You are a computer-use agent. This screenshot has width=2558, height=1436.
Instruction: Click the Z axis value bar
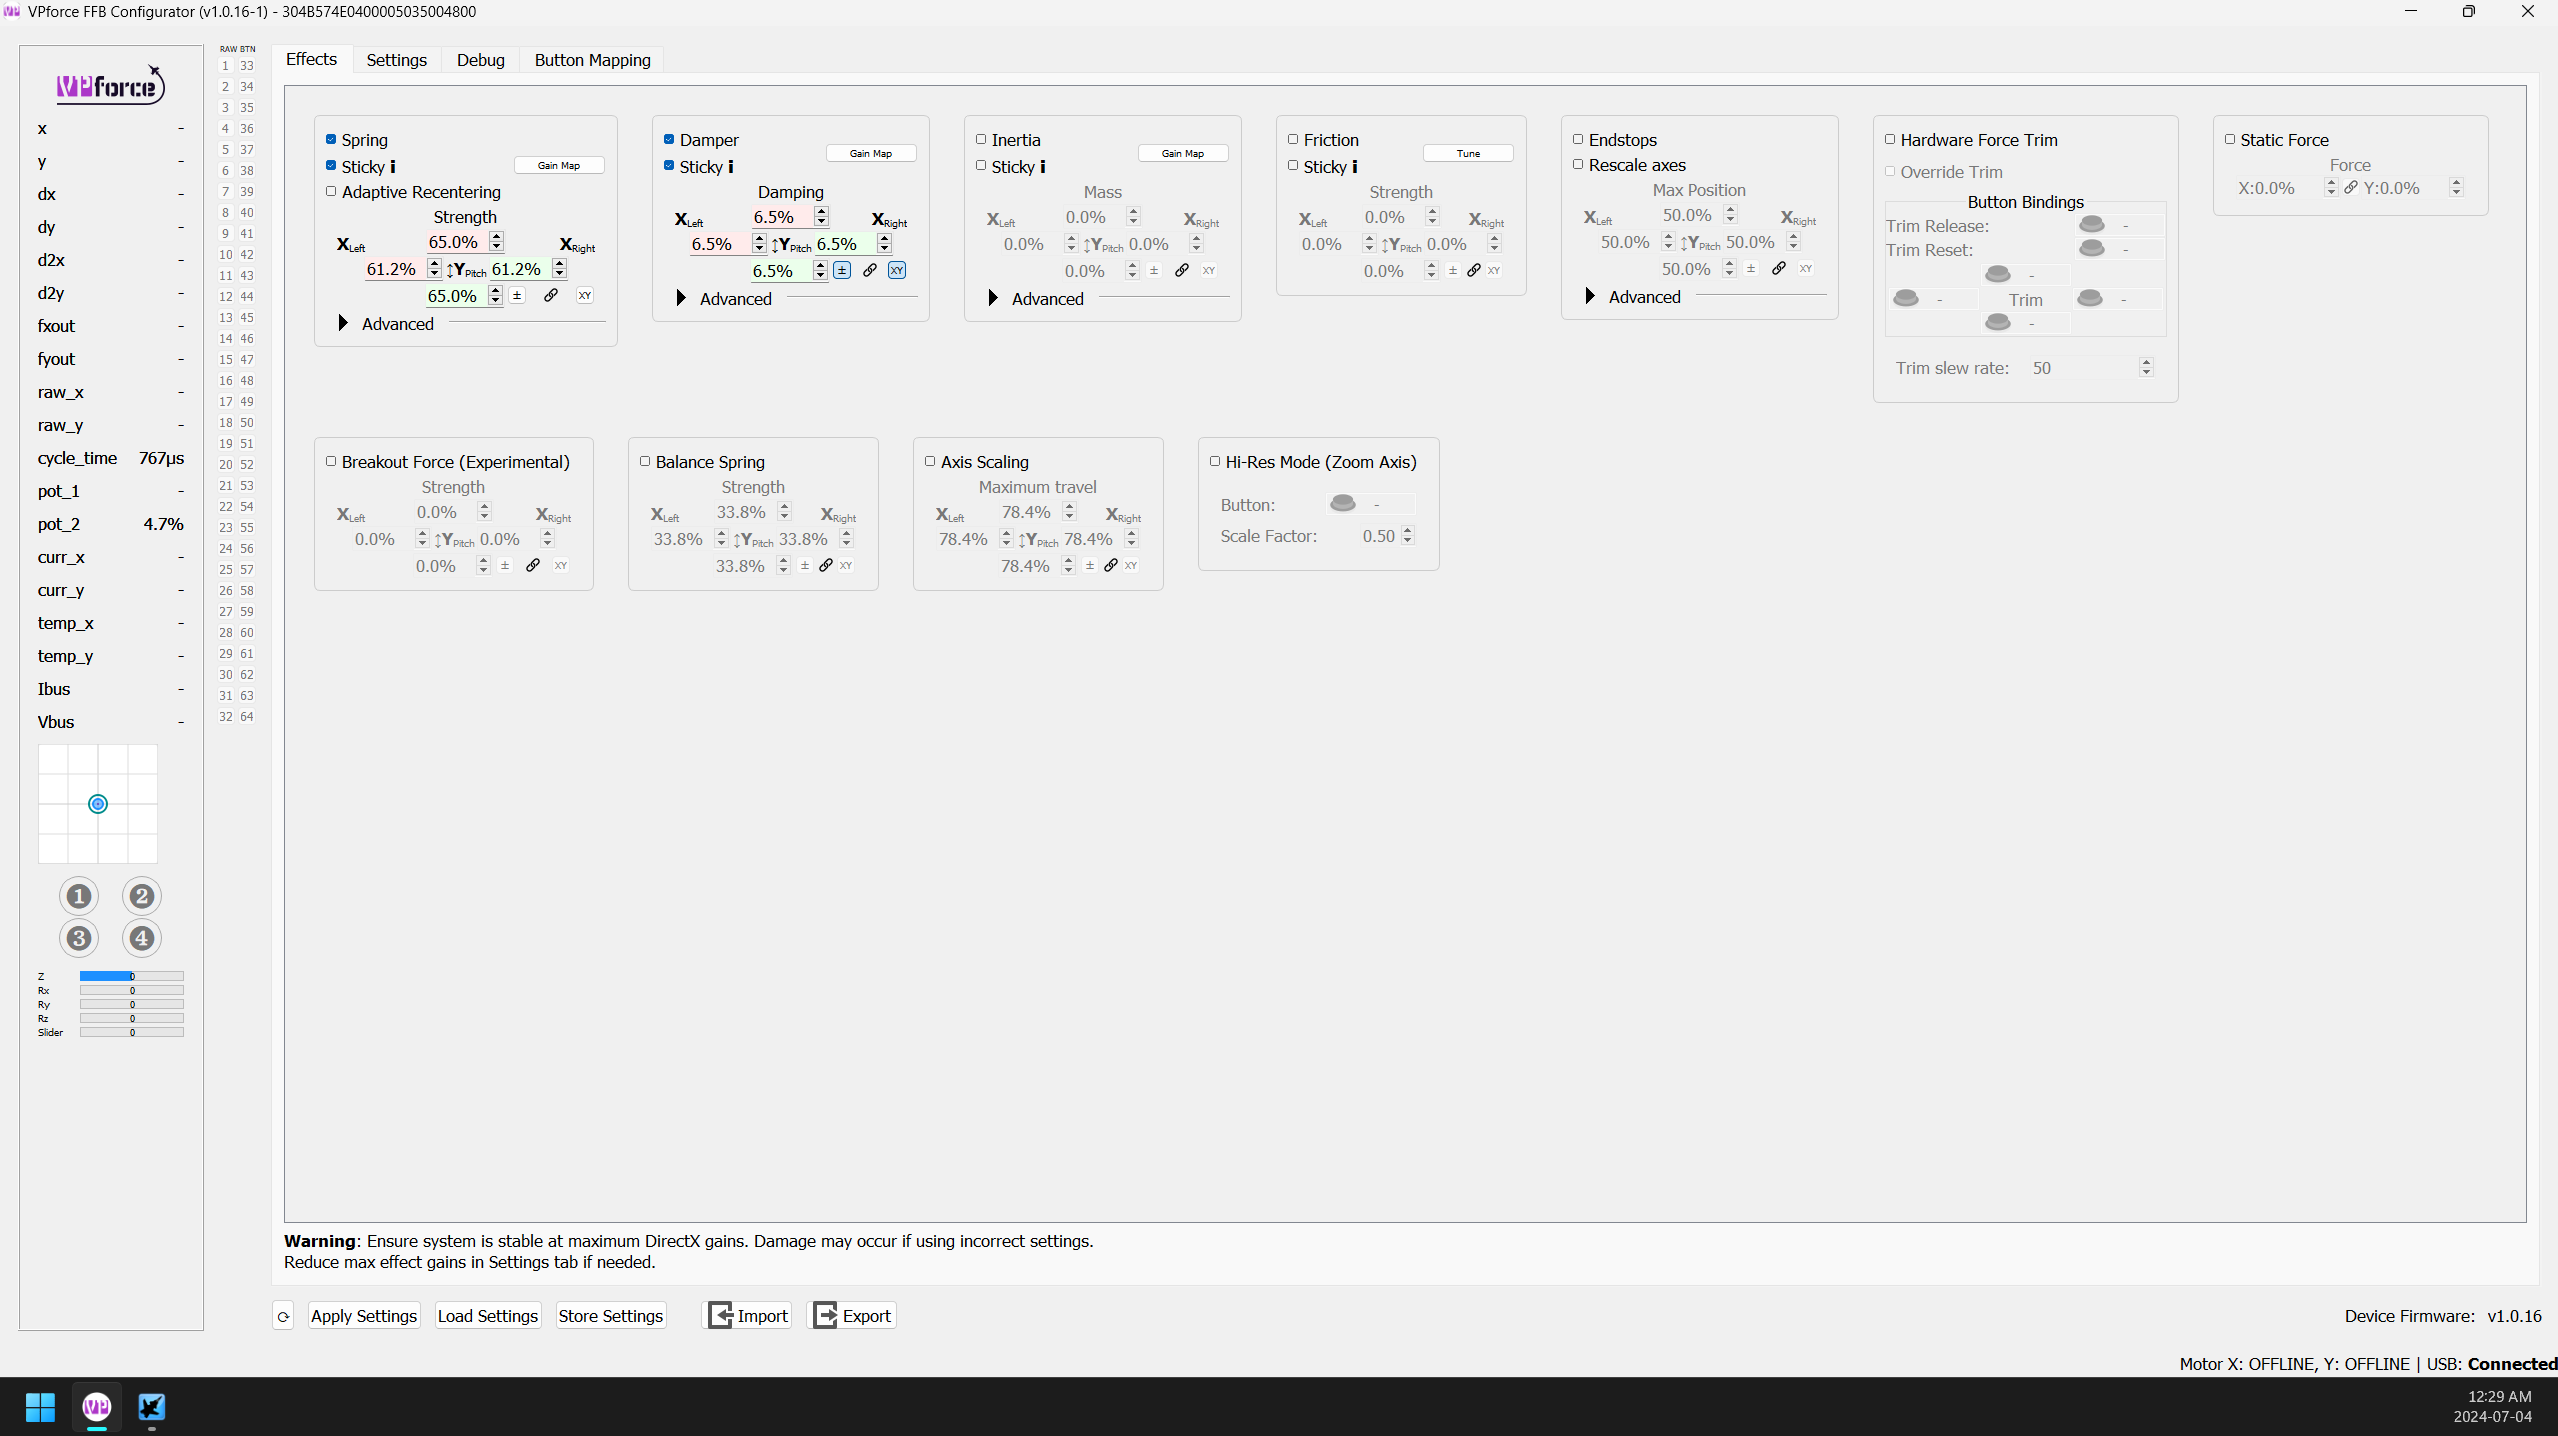131,977
